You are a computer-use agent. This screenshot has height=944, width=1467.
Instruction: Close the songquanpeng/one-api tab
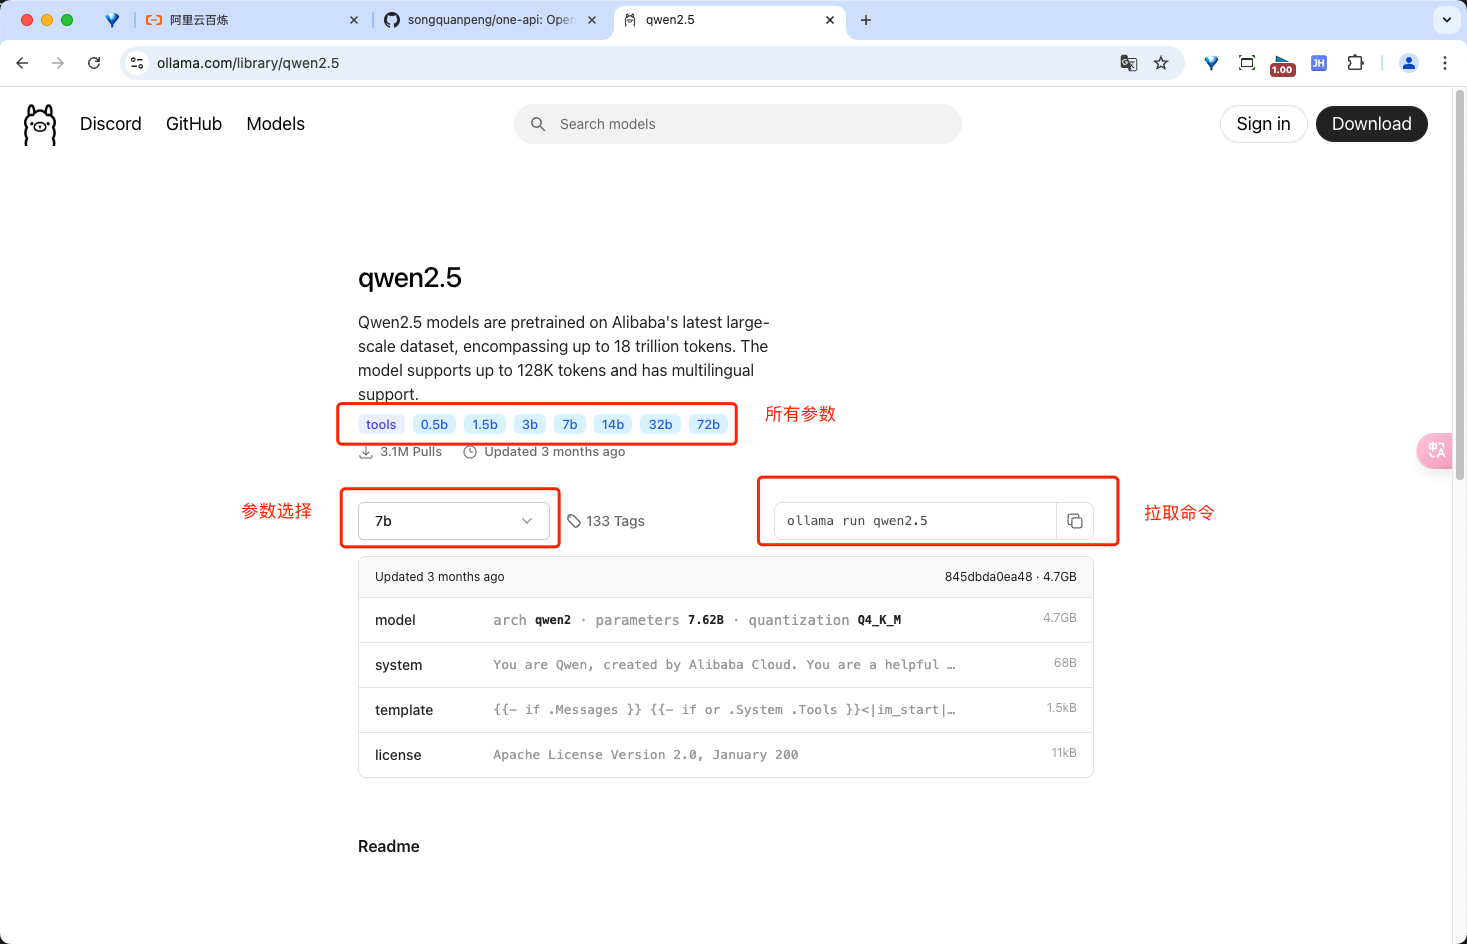tap(592, 20)
